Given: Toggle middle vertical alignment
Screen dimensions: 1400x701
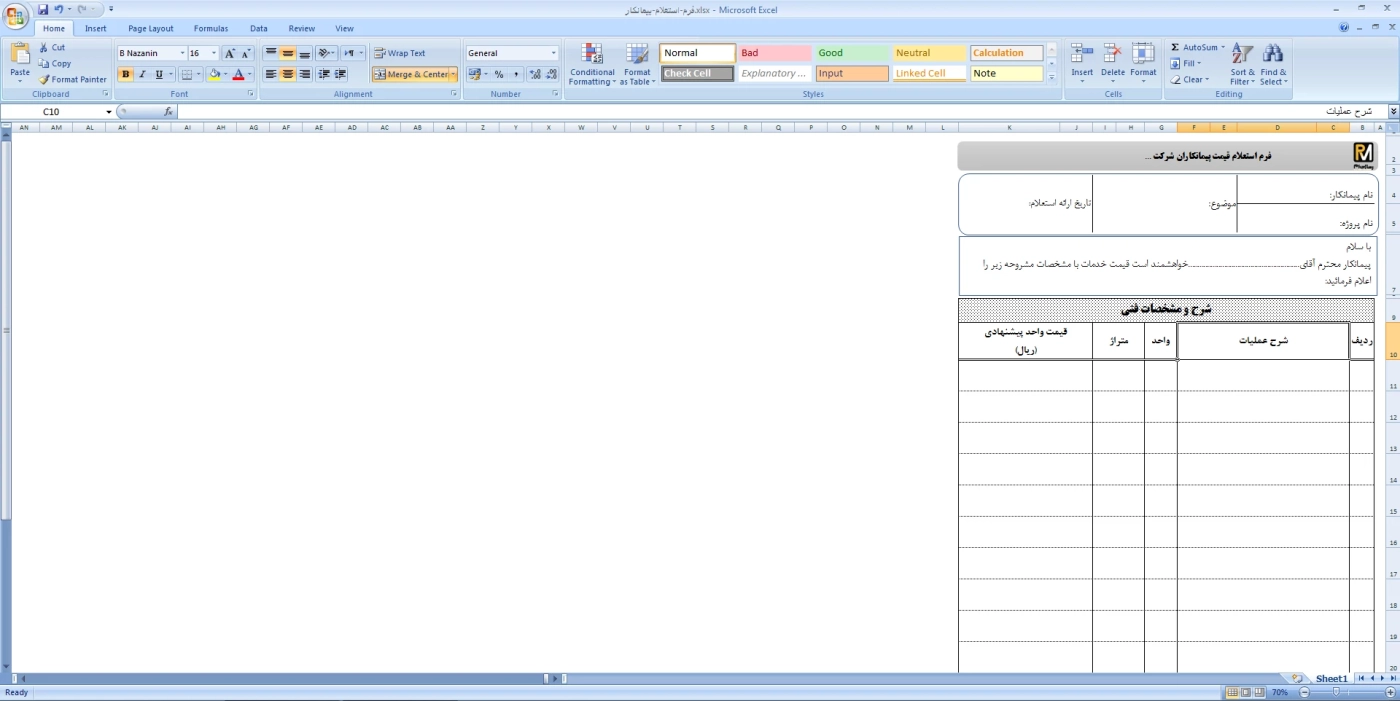Looking at the screenshot, I should pyautogui.click(x=288, y=53).
